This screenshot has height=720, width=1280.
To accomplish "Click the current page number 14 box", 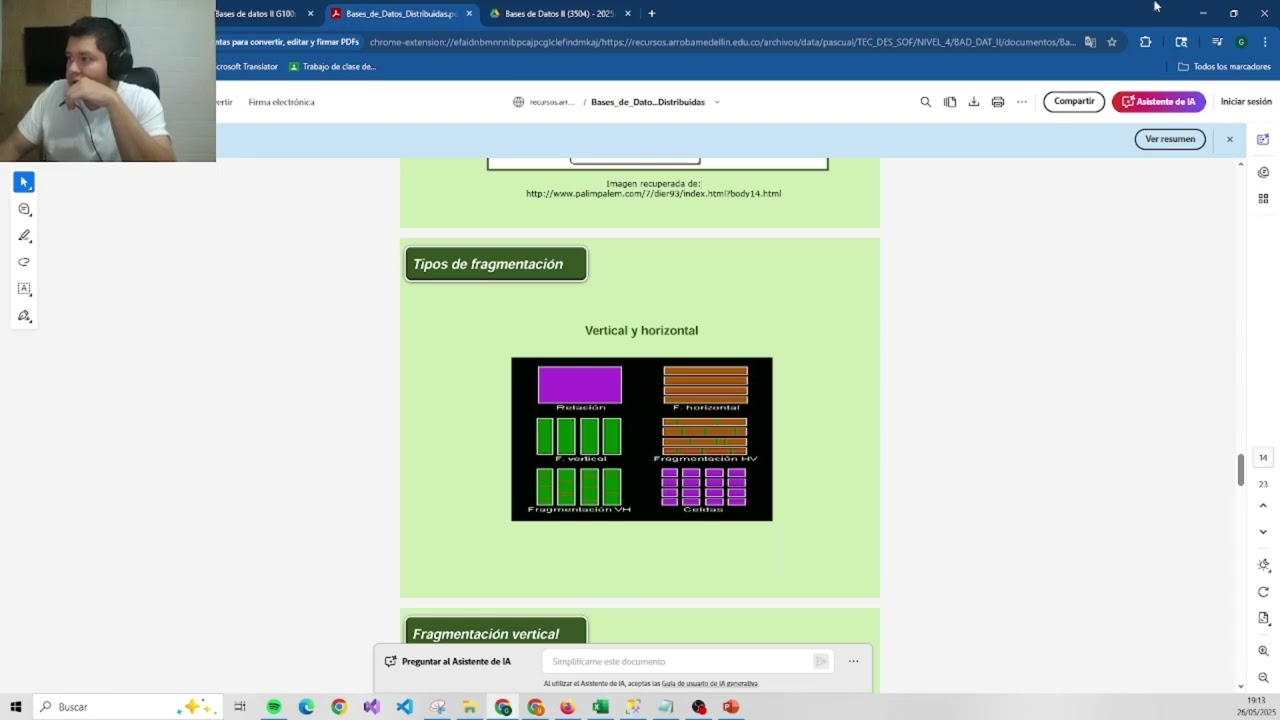I will [x=1263, y=458].
